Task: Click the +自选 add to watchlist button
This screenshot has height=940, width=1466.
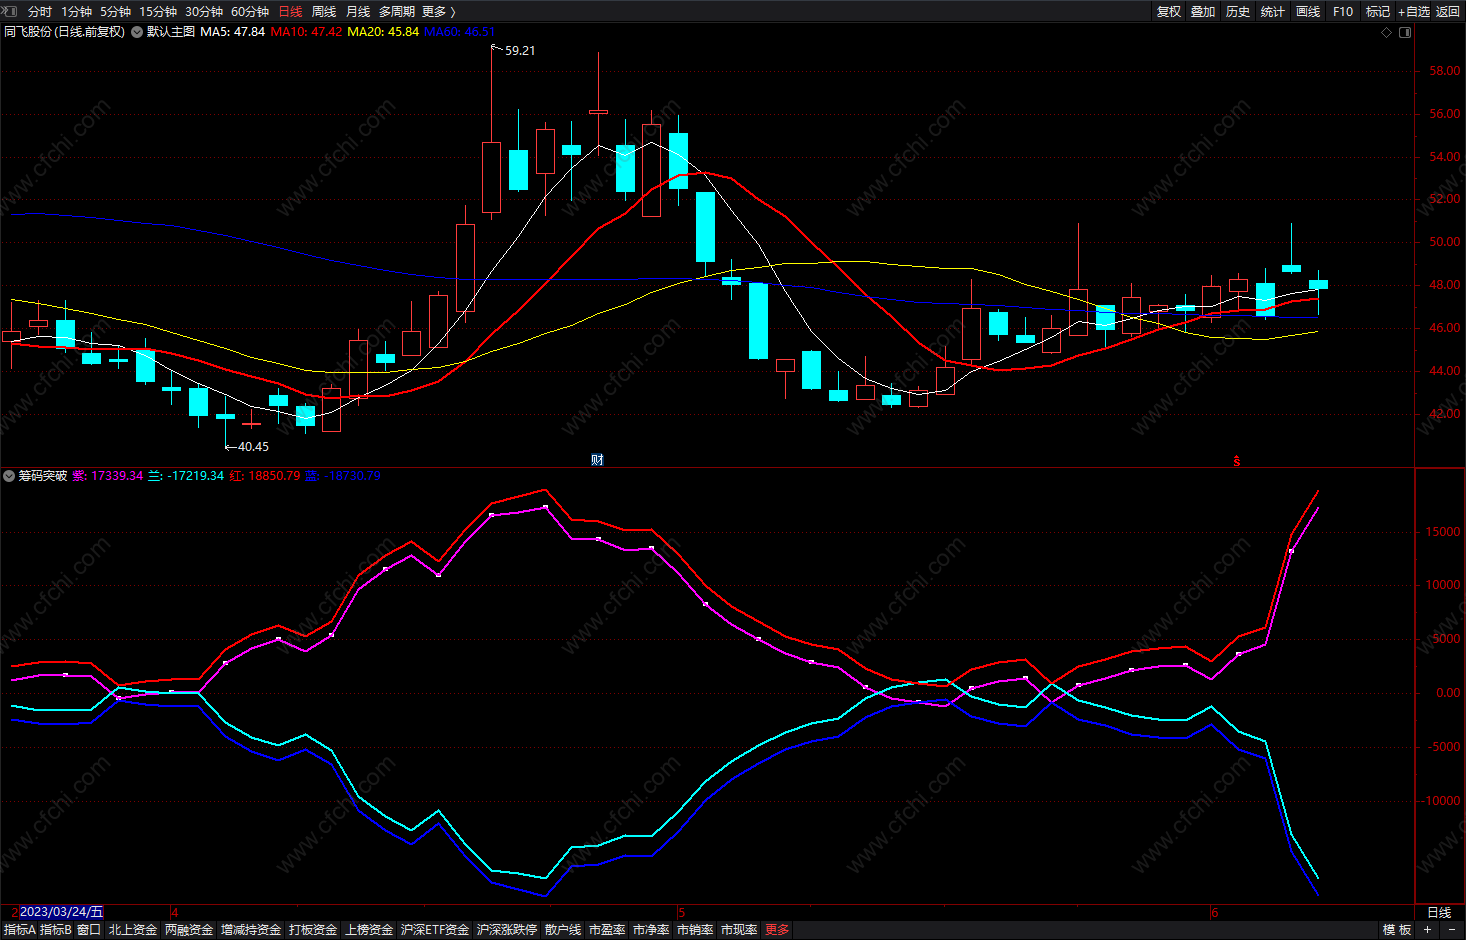Action: [1413, 11]
